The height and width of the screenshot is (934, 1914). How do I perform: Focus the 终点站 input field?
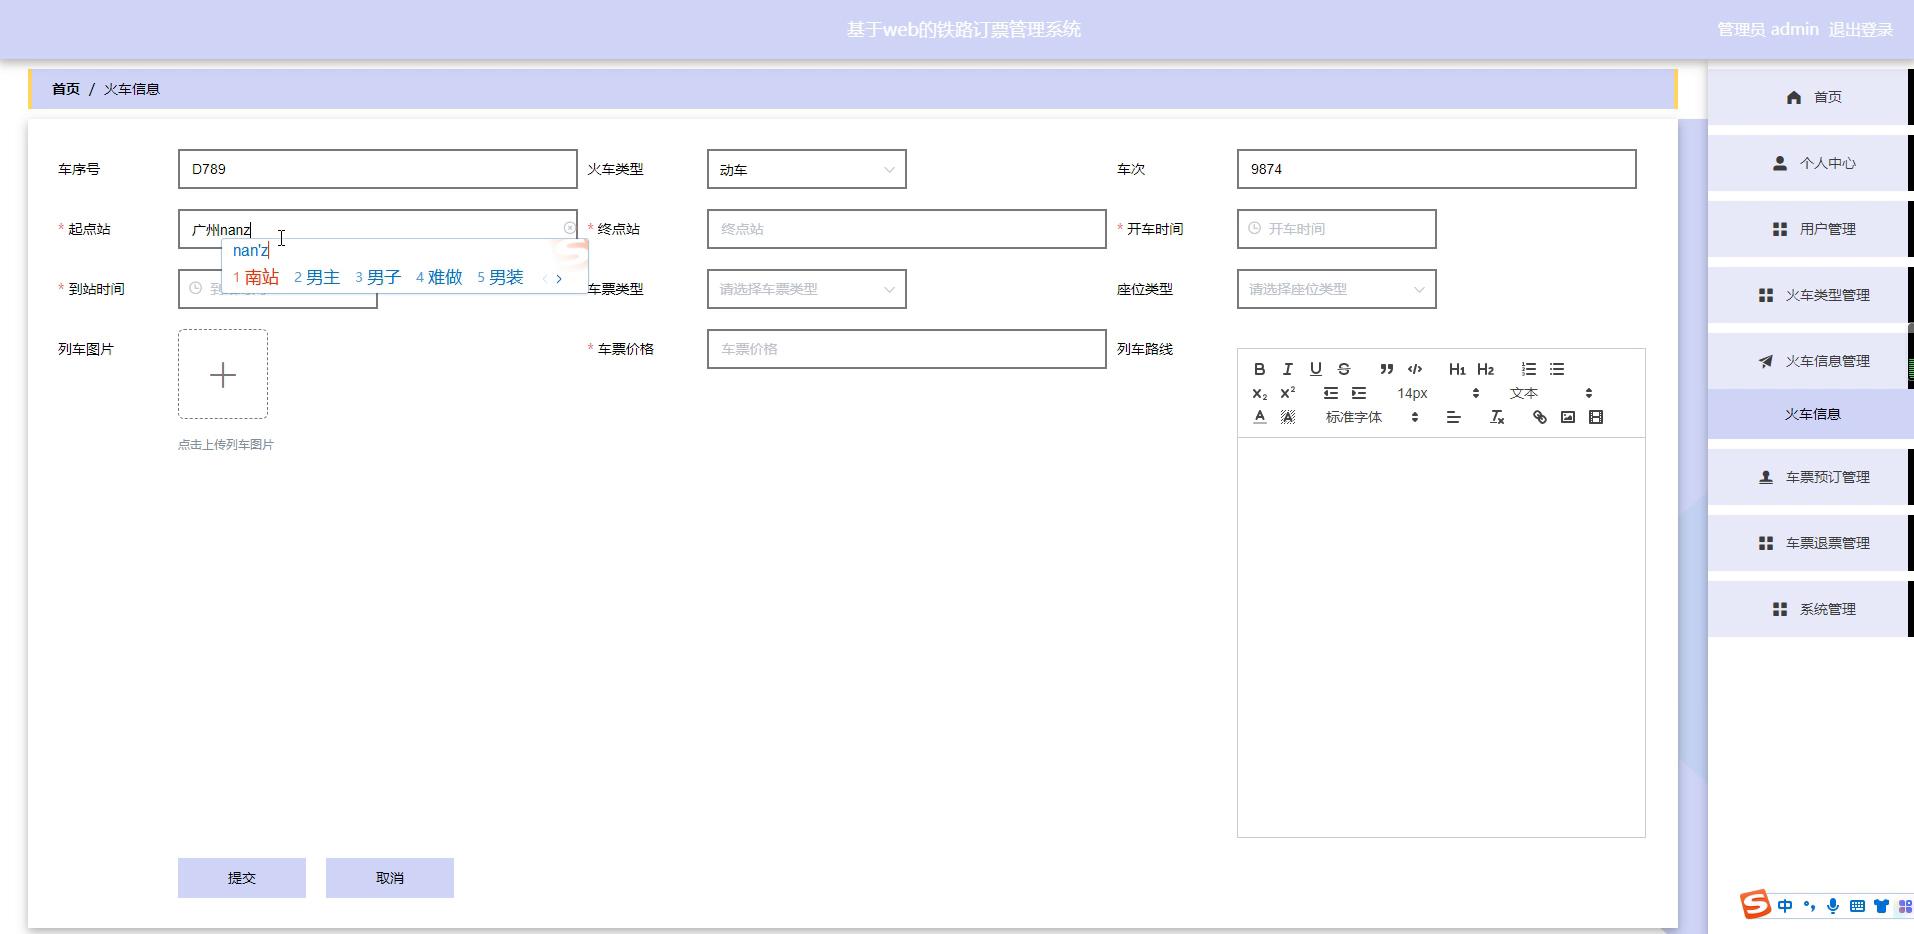[x=906, y=229]
